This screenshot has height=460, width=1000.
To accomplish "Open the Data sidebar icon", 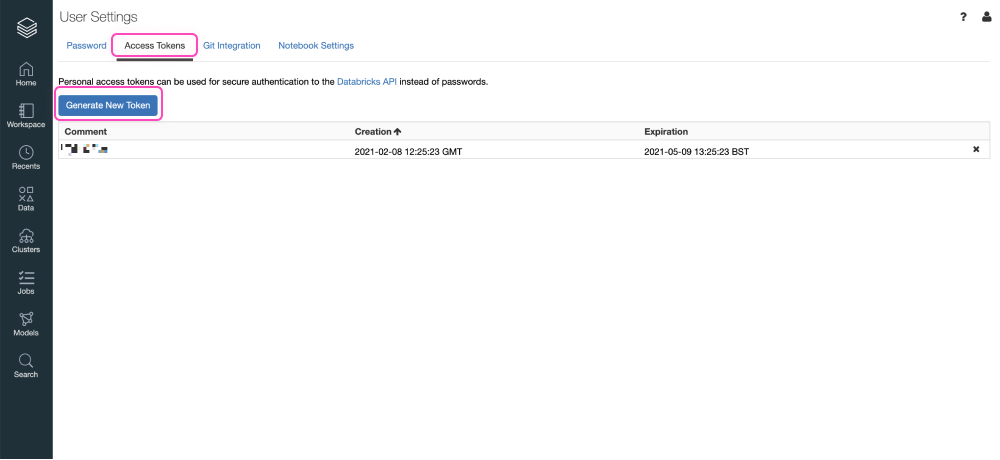I will click(x=26, y=199).
